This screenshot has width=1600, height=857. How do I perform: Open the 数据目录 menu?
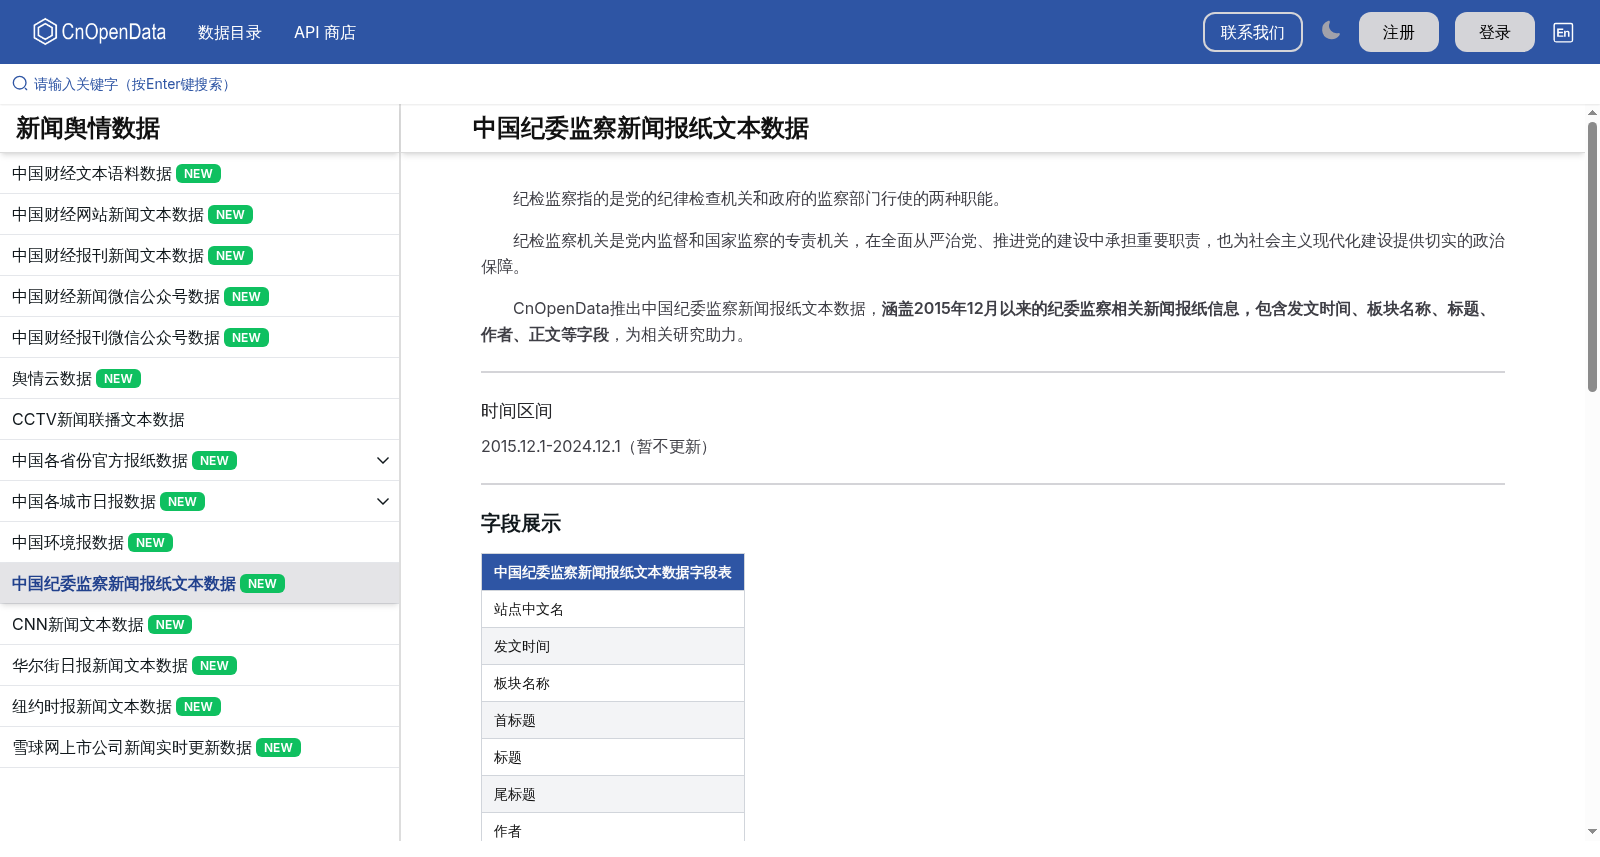230,32
